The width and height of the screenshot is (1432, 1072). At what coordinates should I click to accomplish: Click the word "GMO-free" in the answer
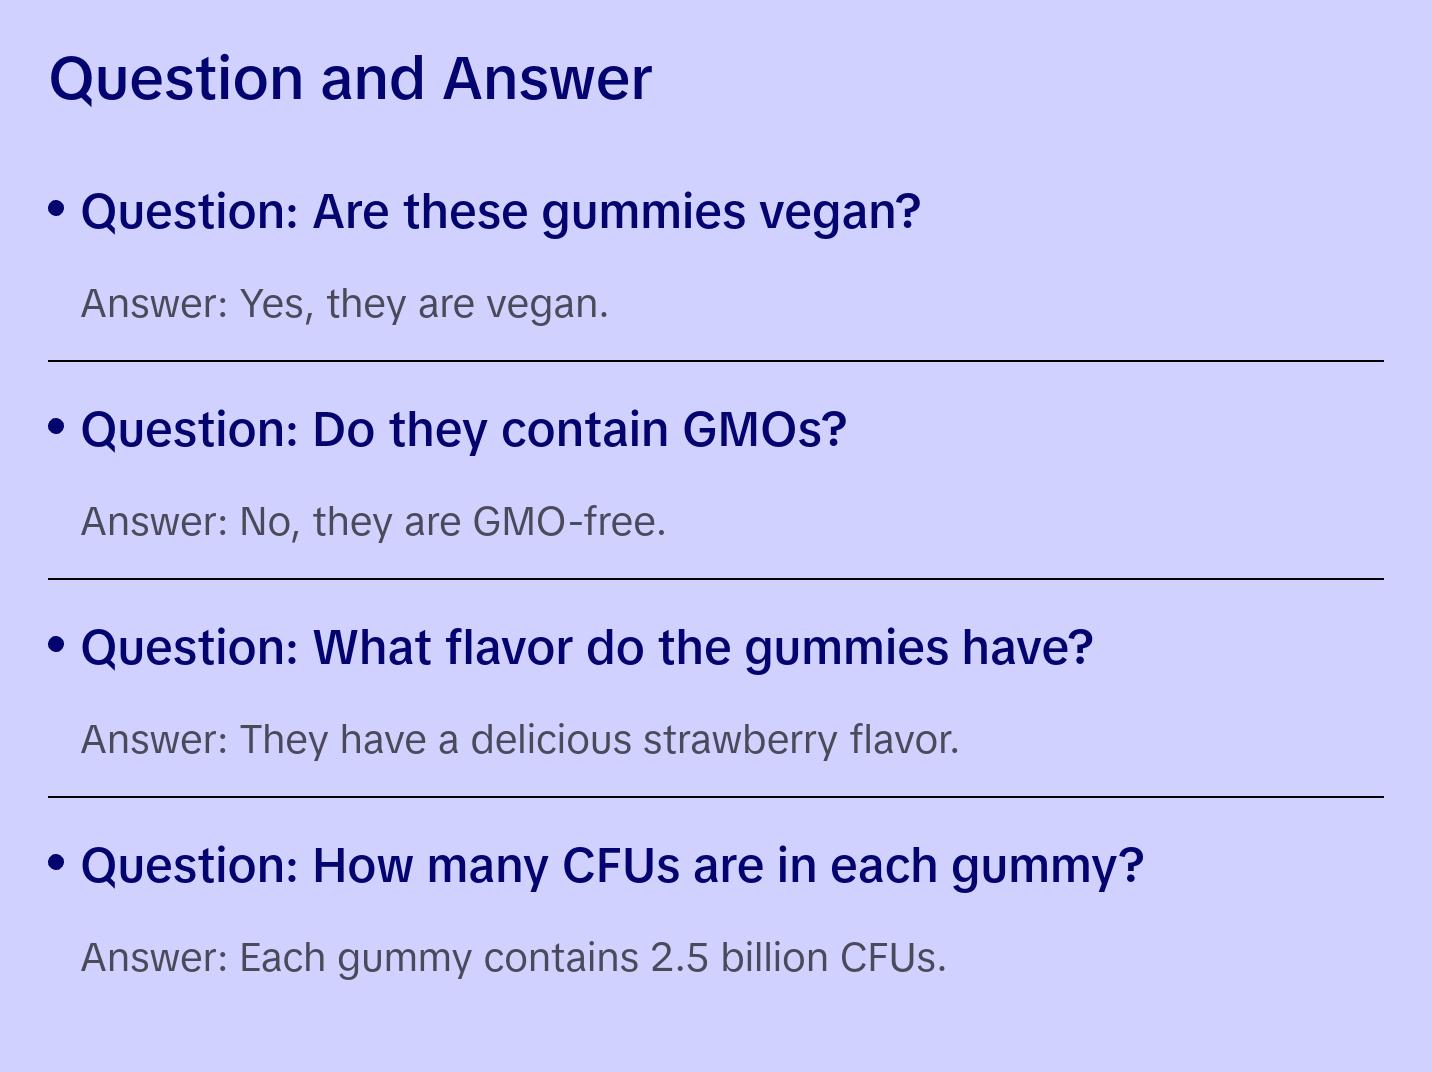click(564, 522)
